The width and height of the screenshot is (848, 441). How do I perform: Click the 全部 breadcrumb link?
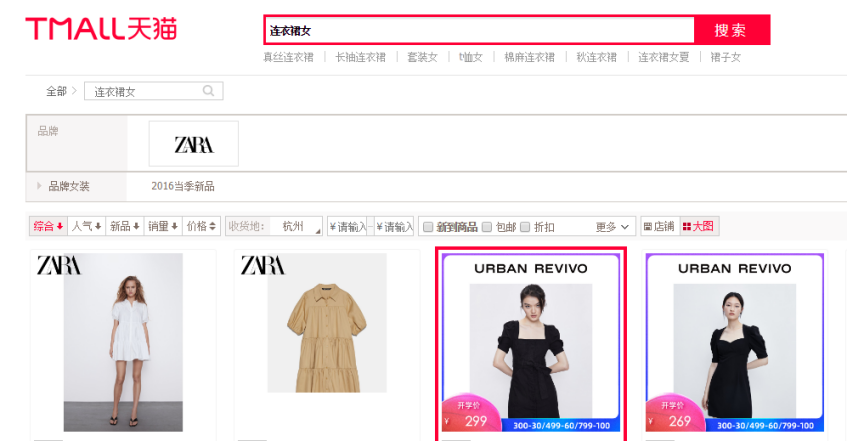tap(56, 91)
